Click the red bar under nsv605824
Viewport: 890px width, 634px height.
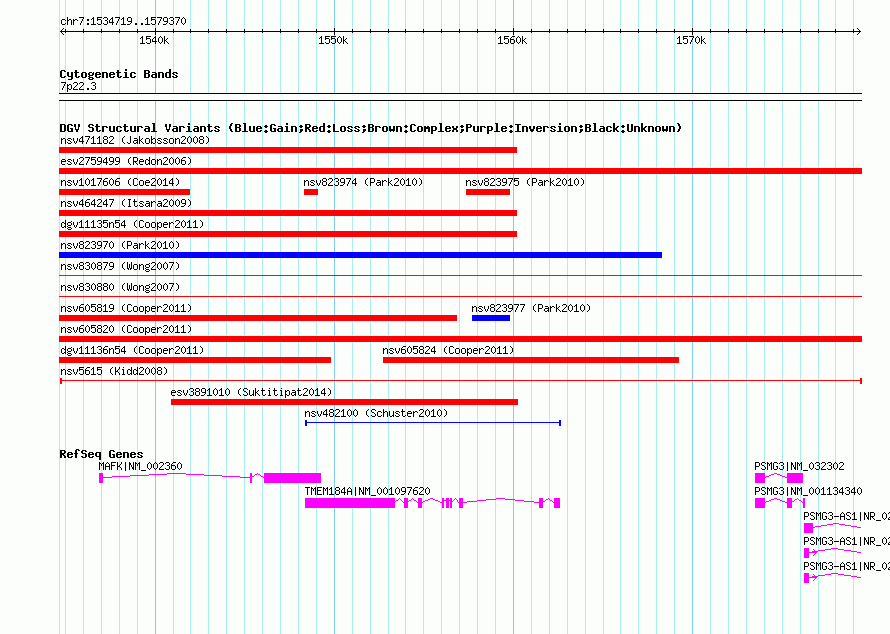coord(531,360)
